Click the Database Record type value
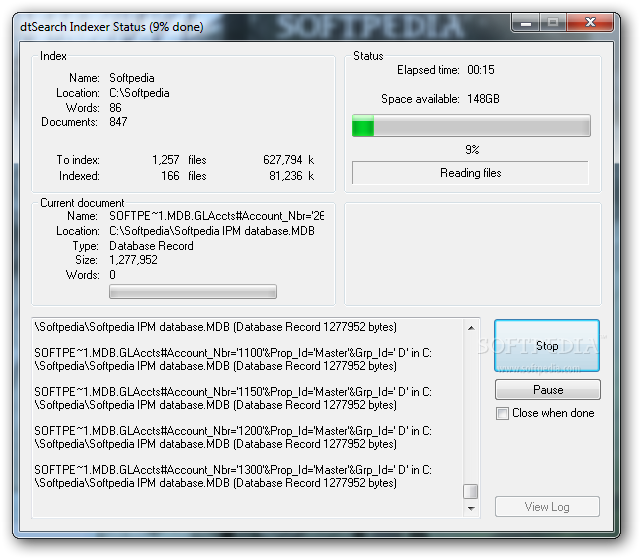641x559 pixels. [151, 246]
